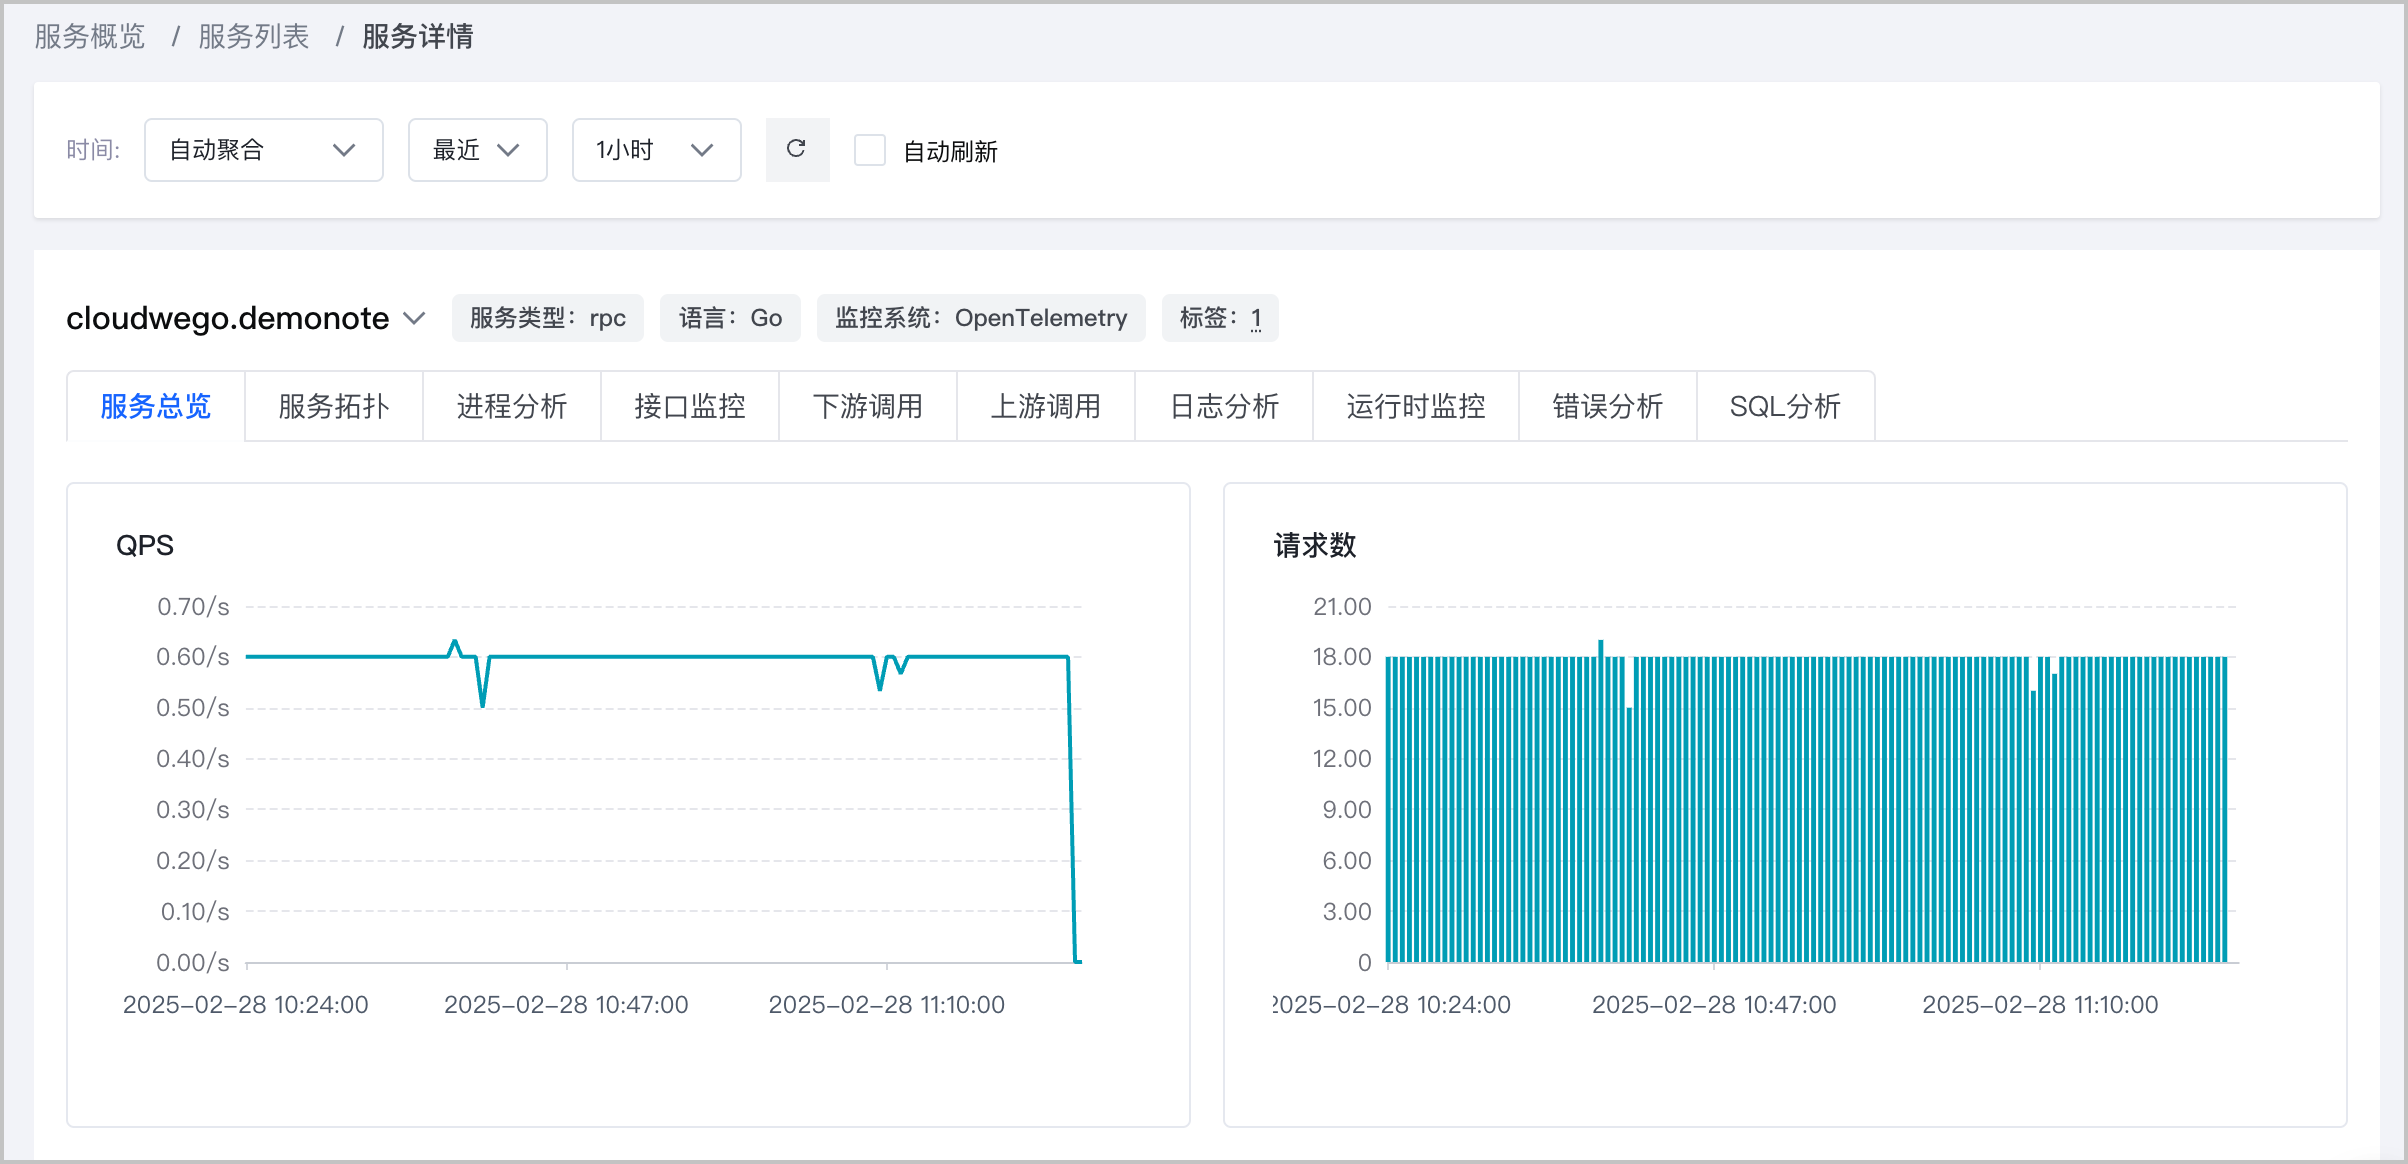Viewport: 2408px width, 1164px height.
Task: Open the 运行时监控 tab
Action: click(1416, 406)
